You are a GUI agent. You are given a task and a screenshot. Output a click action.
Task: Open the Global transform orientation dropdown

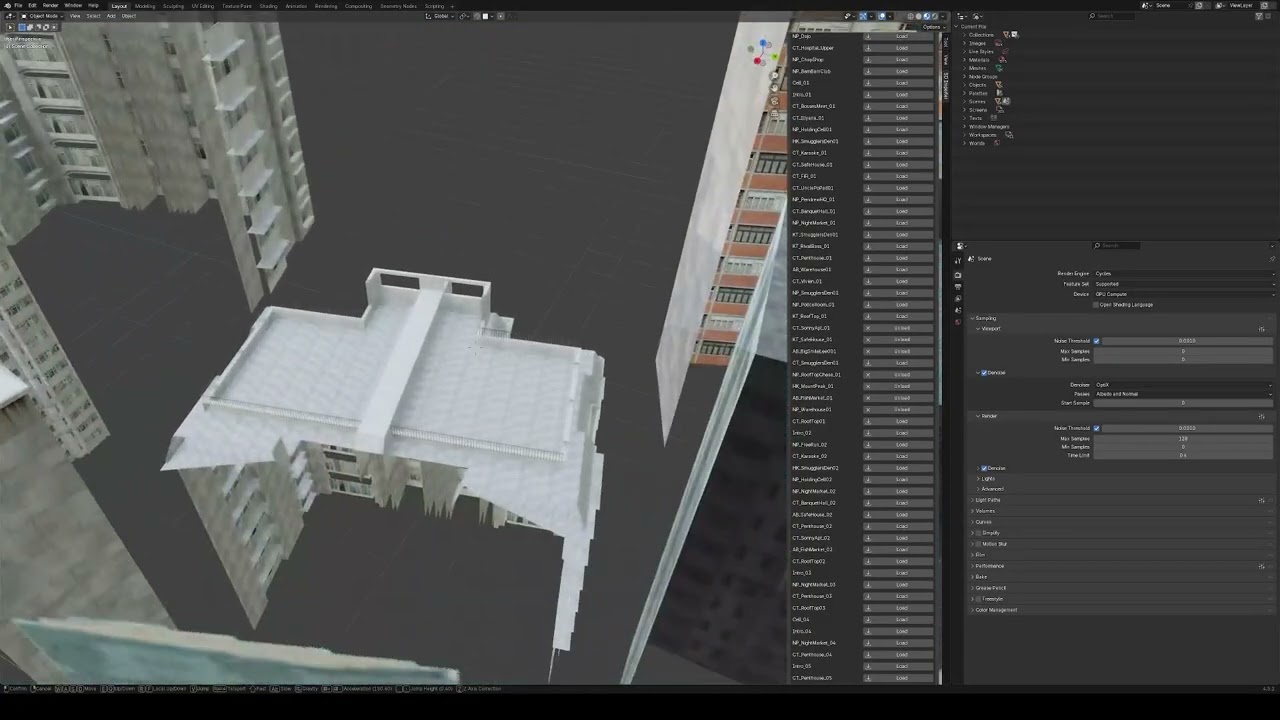(440, 16)
